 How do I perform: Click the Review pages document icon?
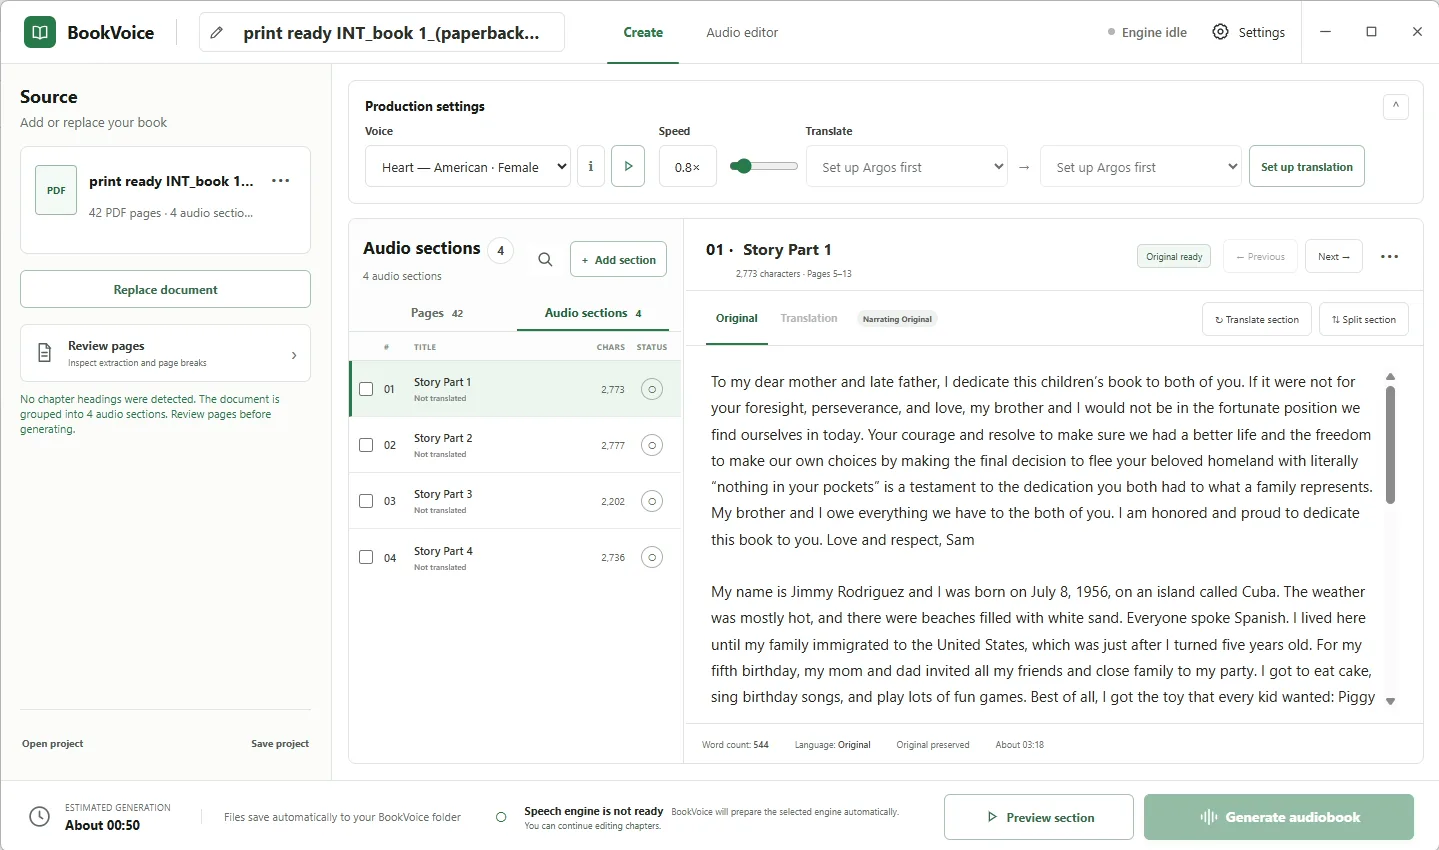pyautogui.click(x=44, y=353)
